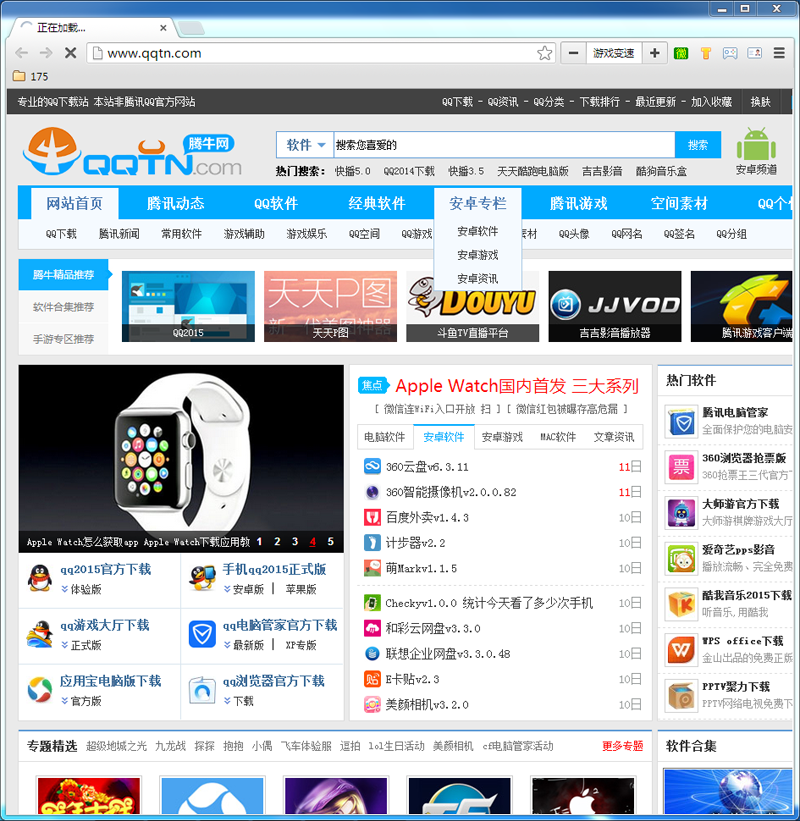
Task: Click the 爱奇艺pps影音 icon
Action: 681,559
